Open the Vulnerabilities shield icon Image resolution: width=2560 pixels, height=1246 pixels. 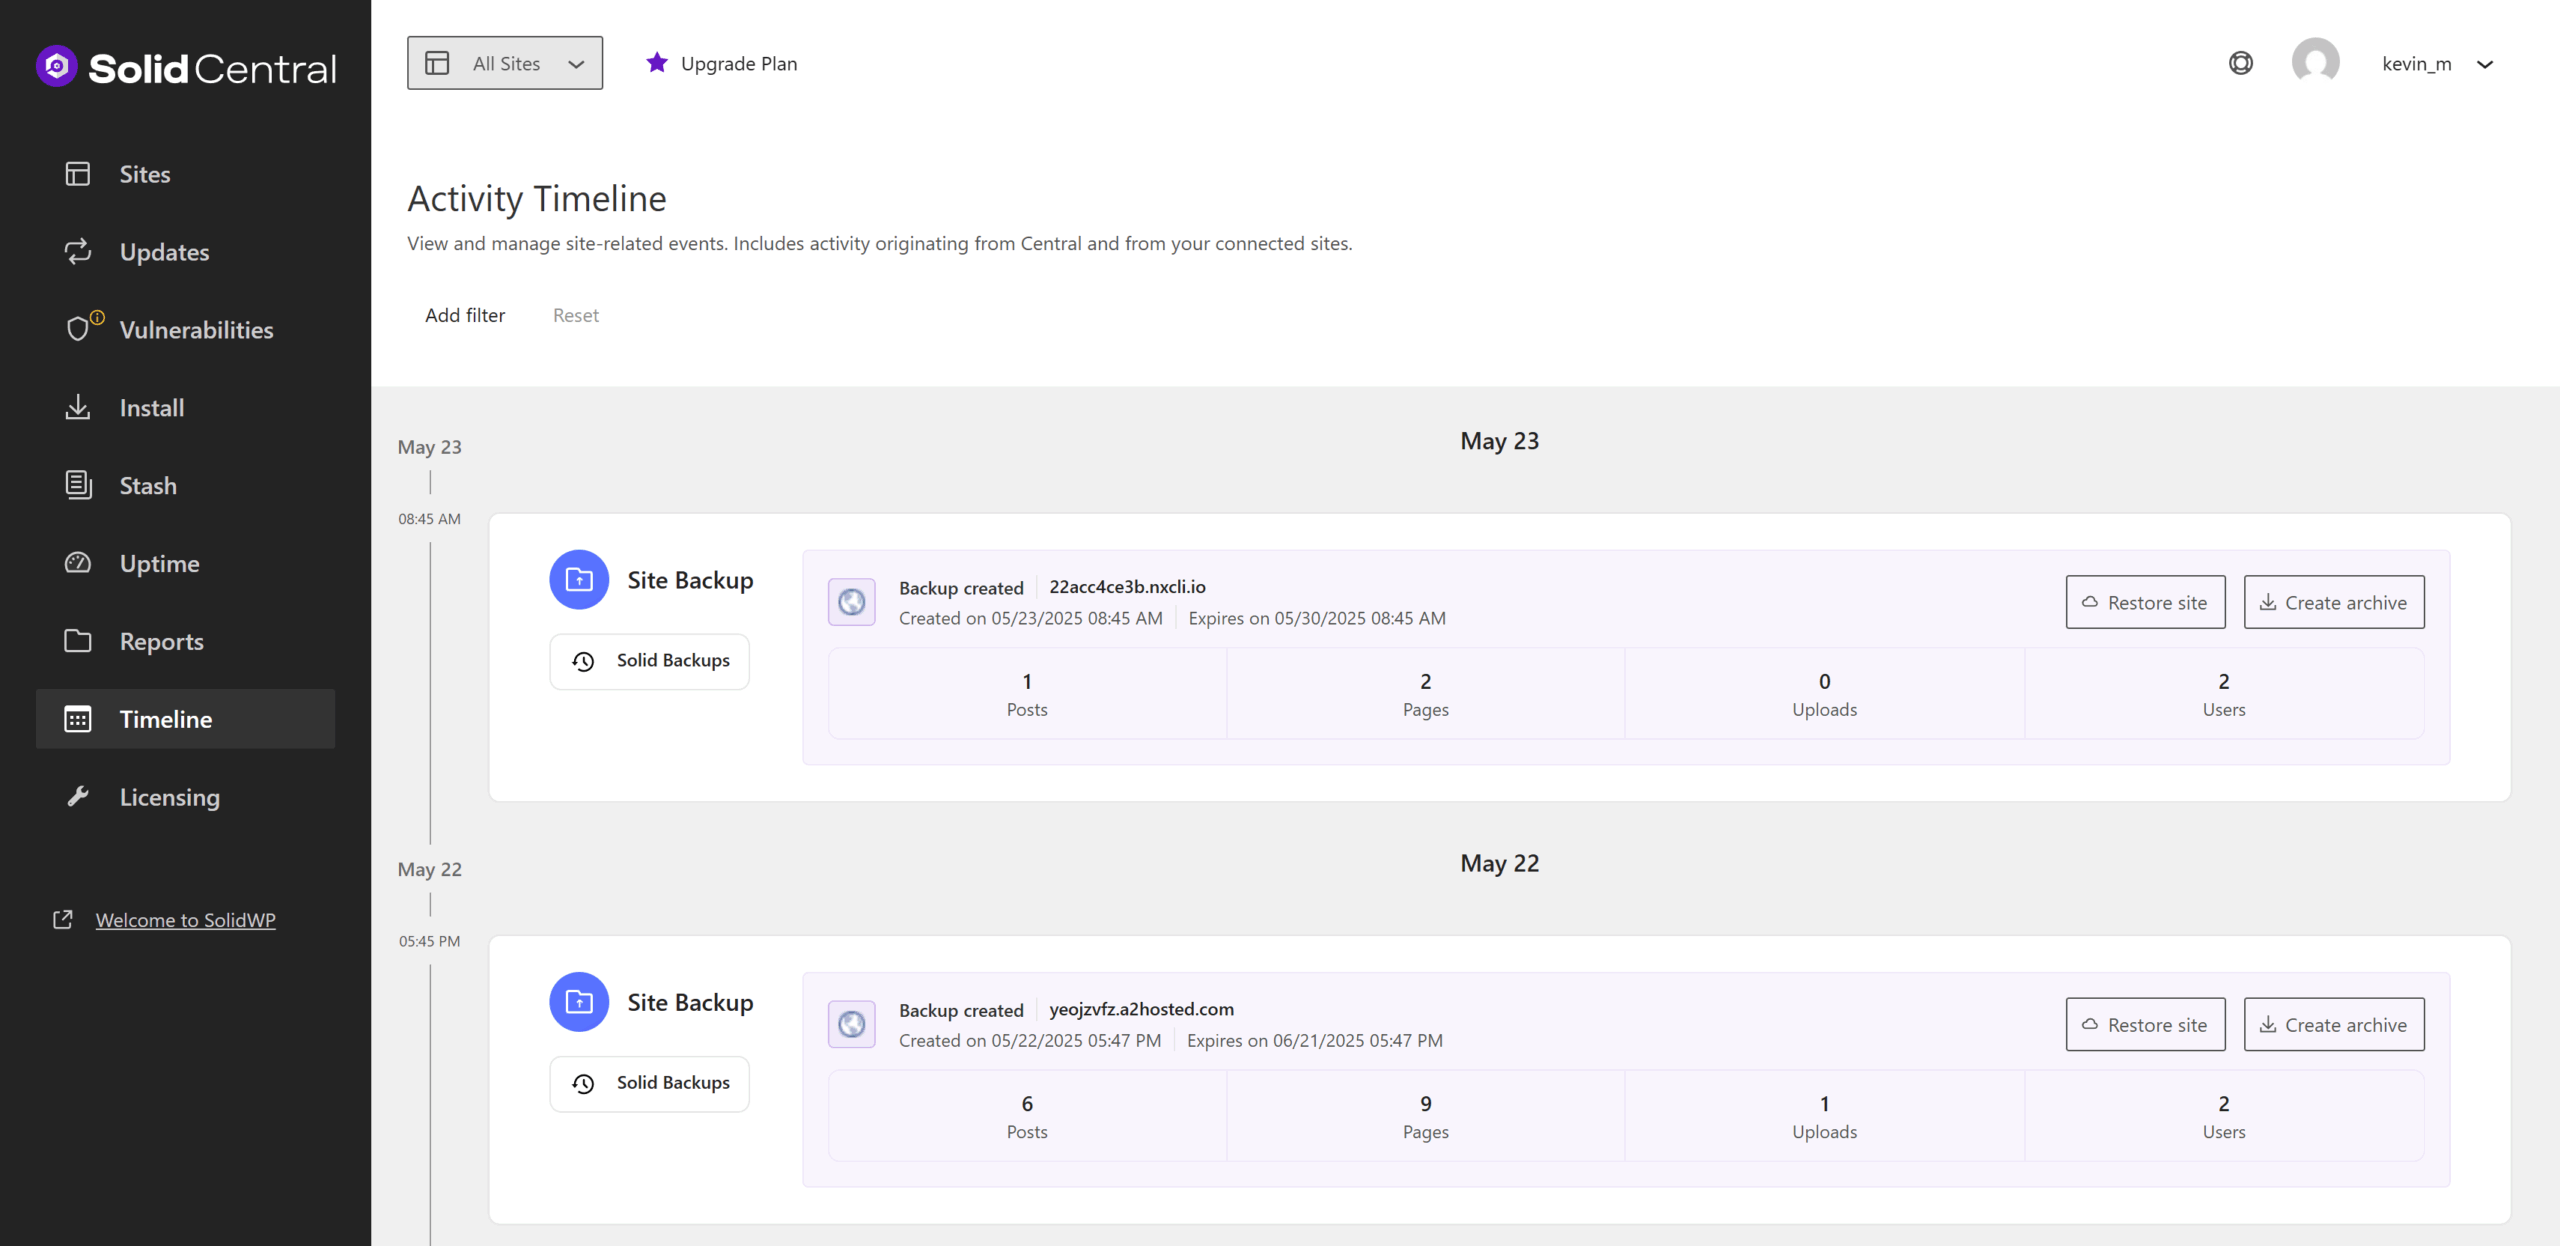click(79, 329)
